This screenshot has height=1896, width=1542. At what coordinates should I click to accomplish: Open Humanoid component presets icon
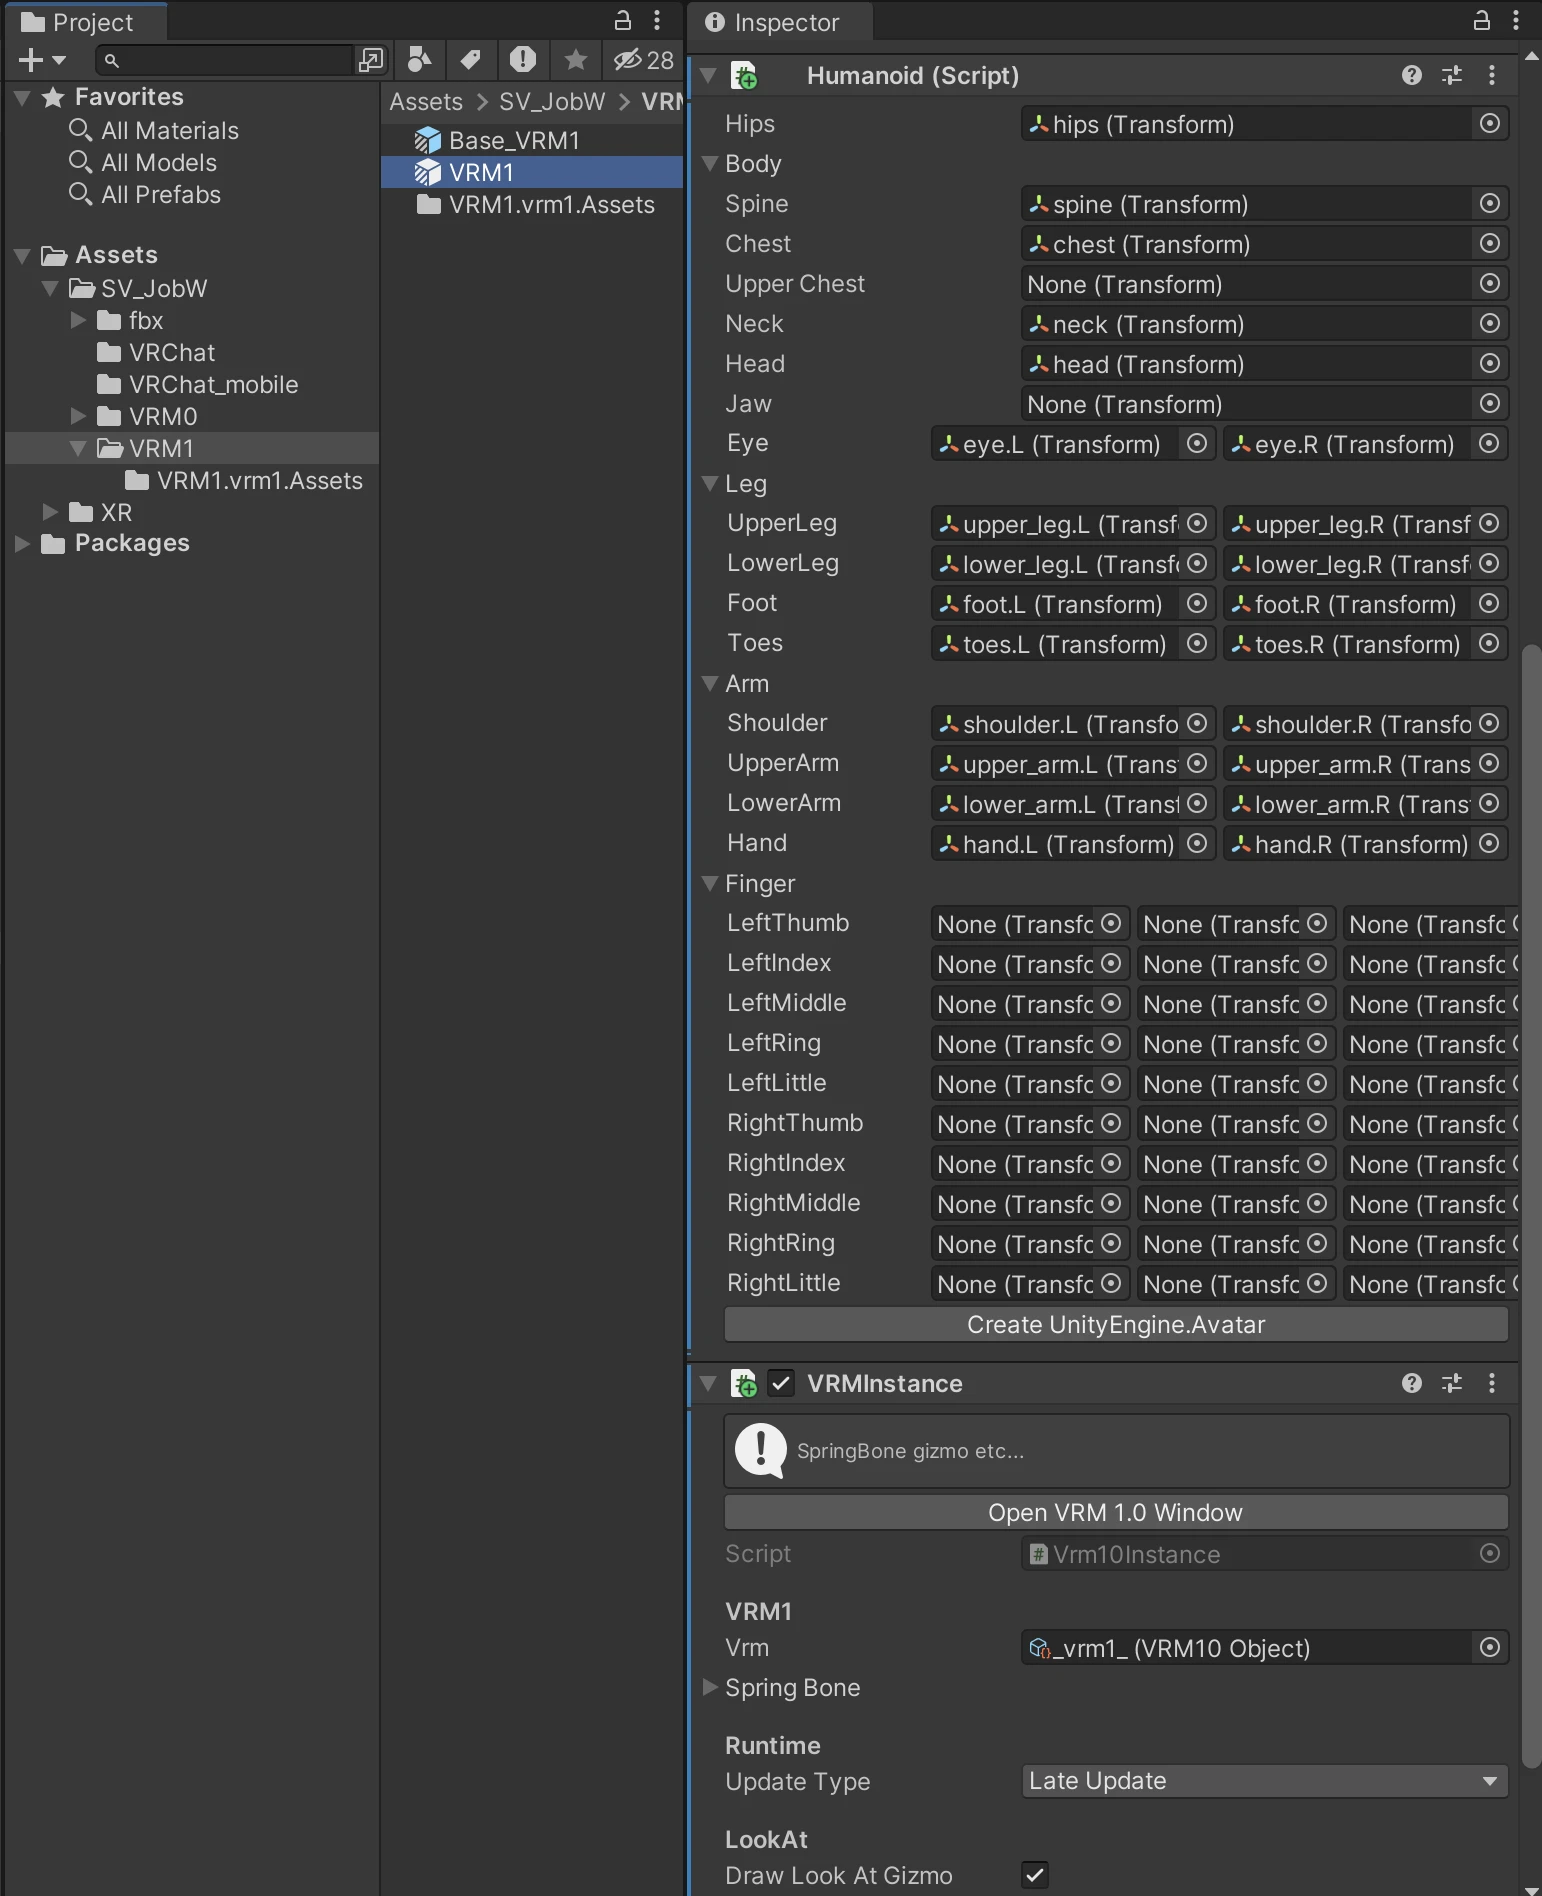click(1452, 76)
